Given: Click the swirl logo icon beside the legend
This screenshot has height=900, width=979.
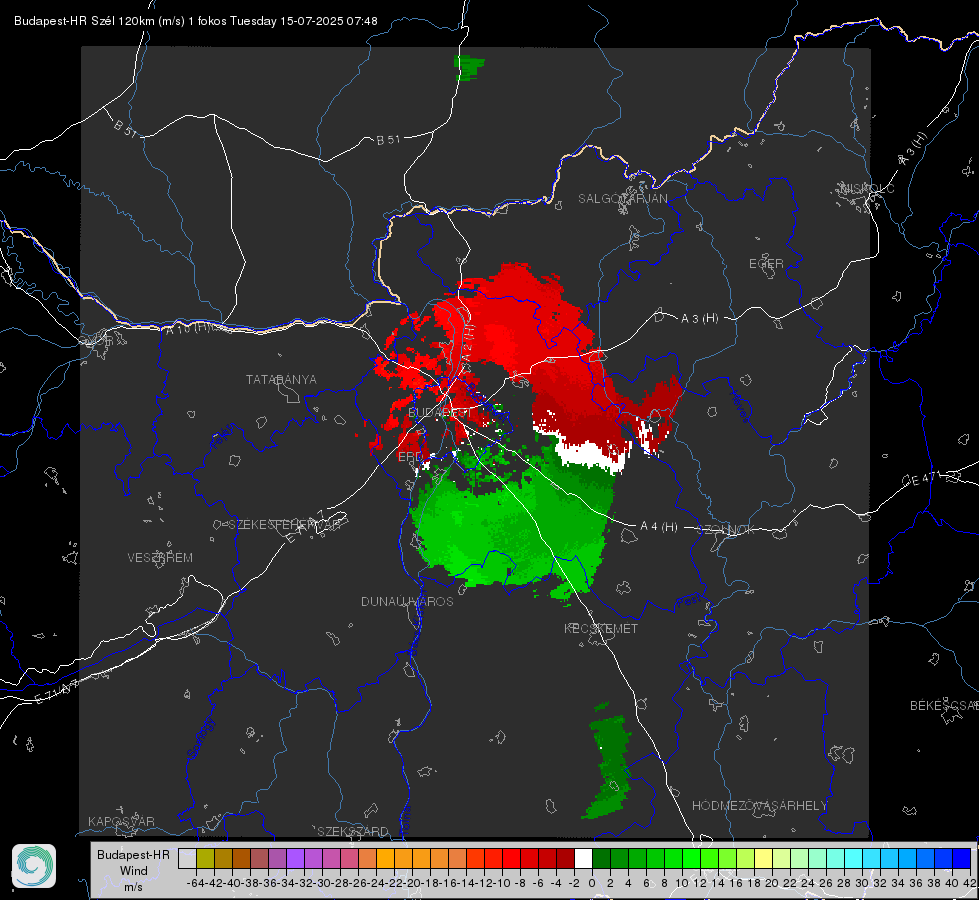Looking at the screenshot, I should tap(34, 866).
